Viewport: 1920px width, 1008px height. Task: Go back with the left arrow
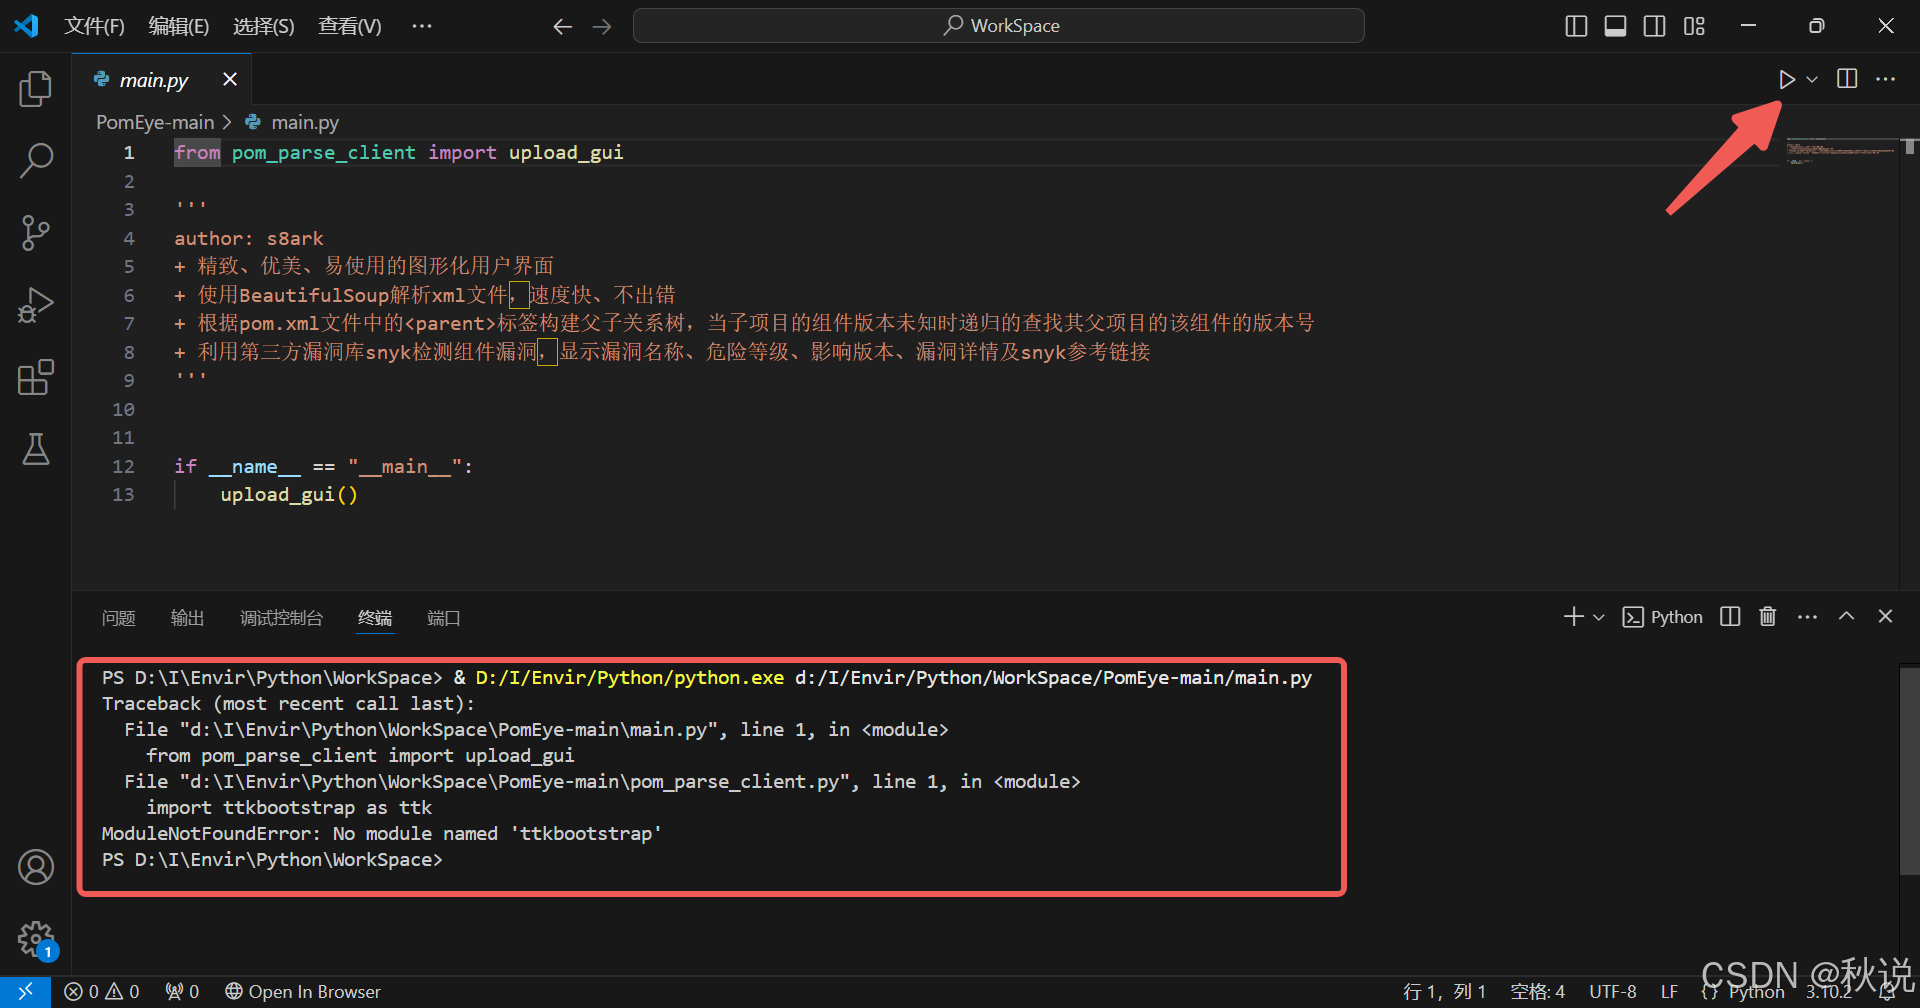coord(563,27)
